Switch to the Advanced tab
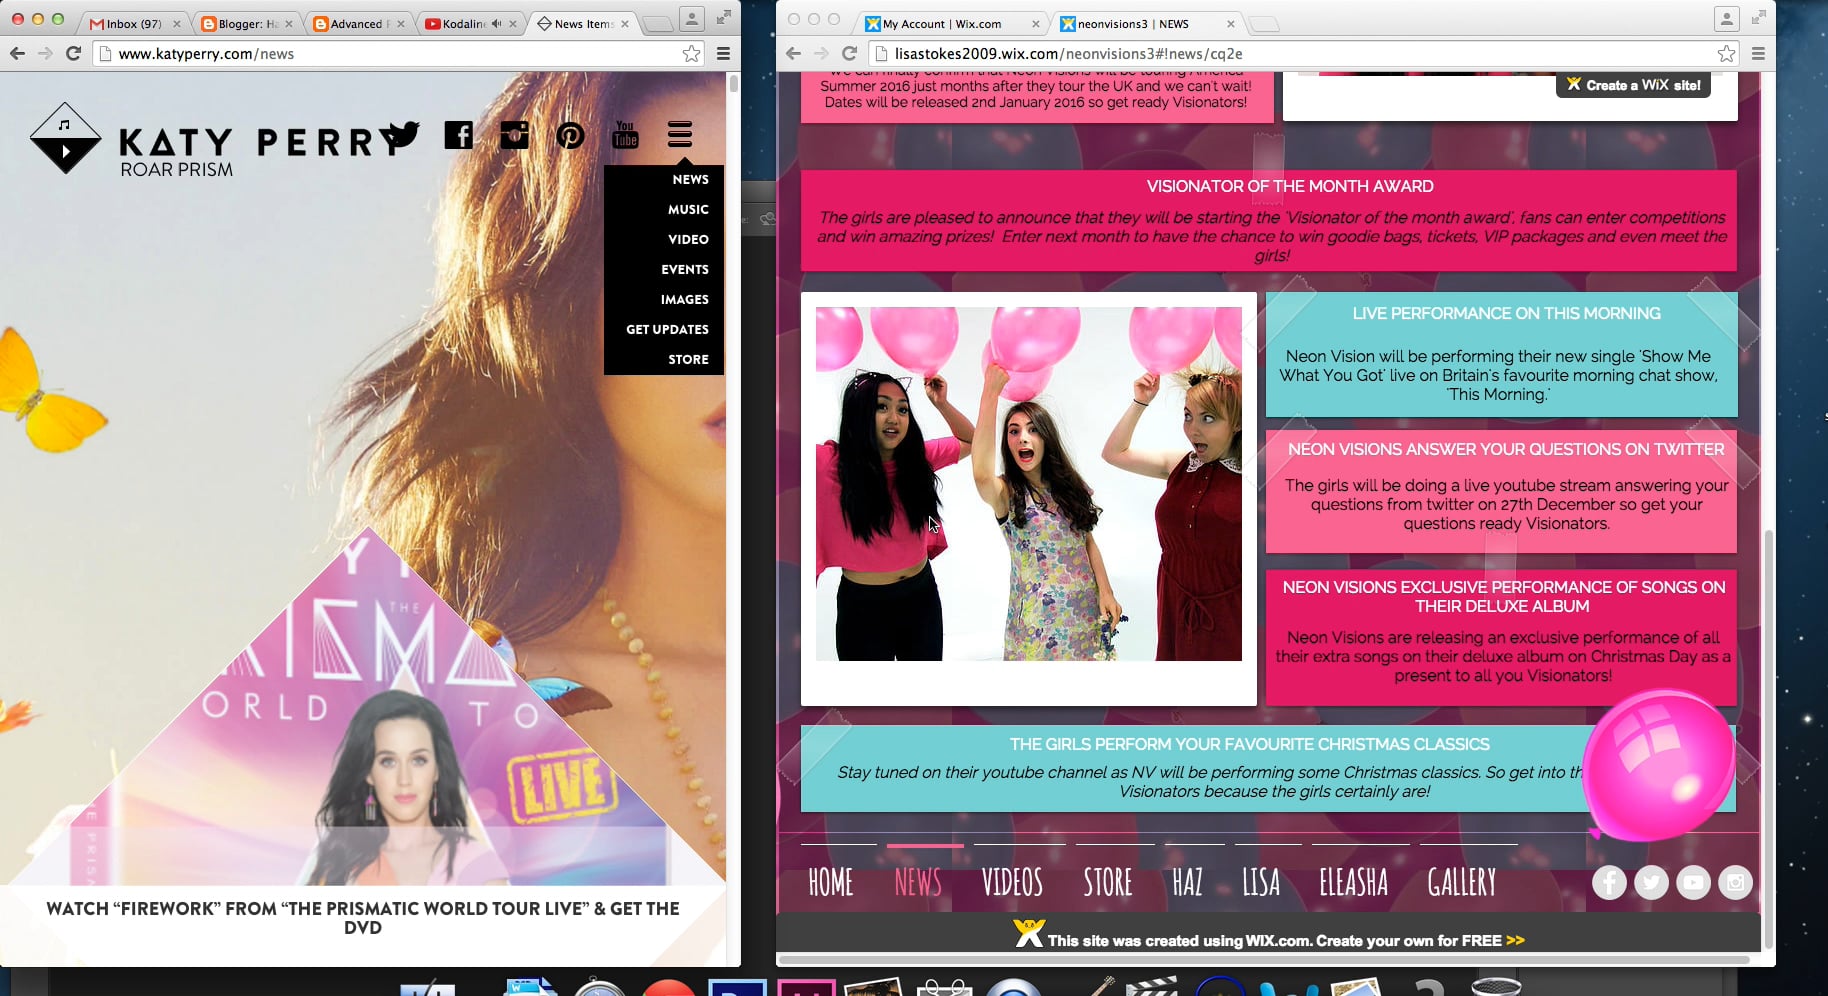The image size is (1828, 996). pos(359,23)
